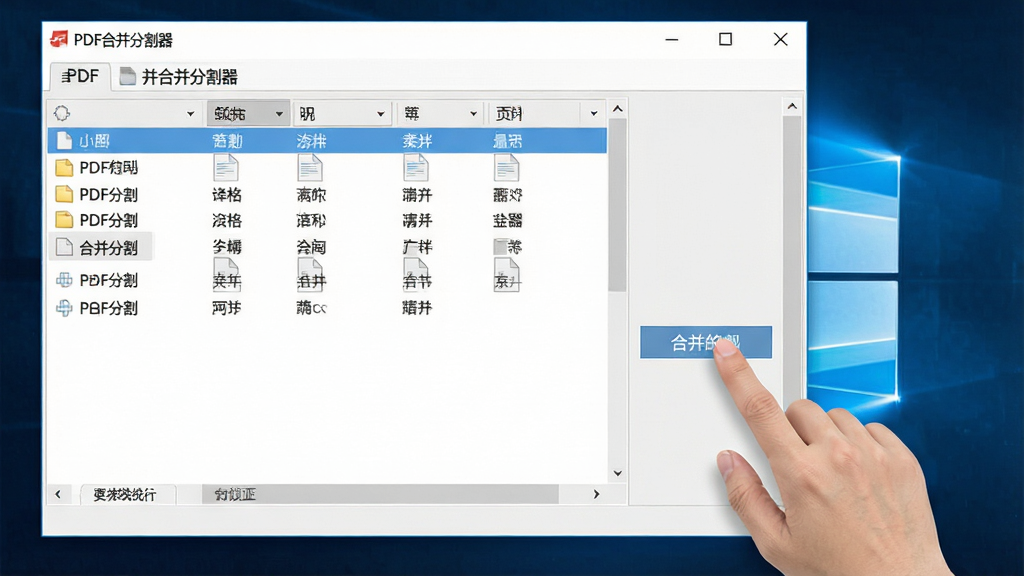
Task: Click the 页 column header label
Action: [x=509, y=114]
